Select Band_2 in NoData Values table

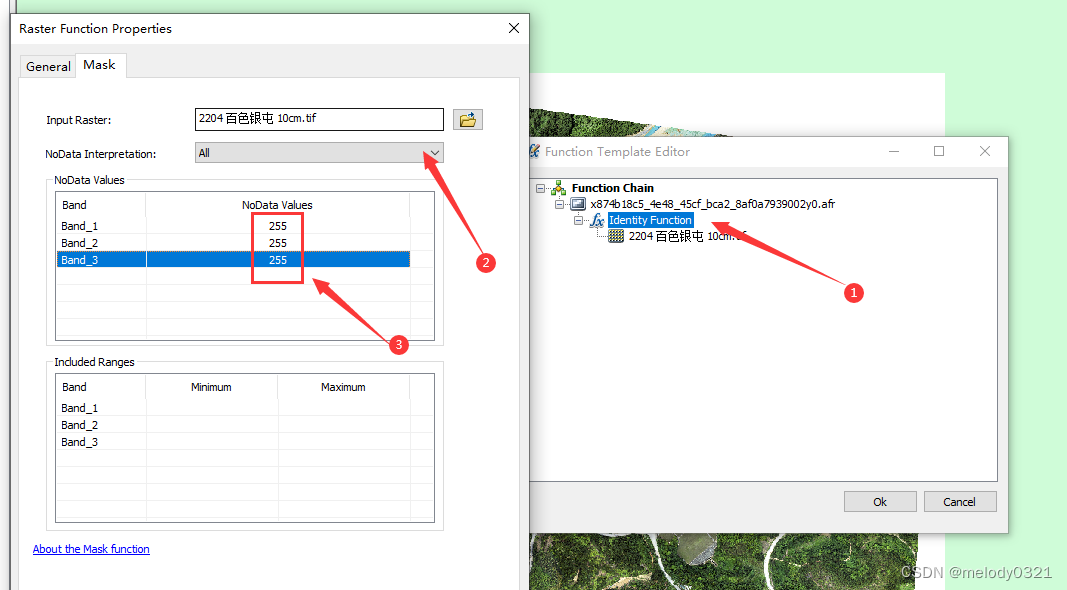tap(80, 243)
